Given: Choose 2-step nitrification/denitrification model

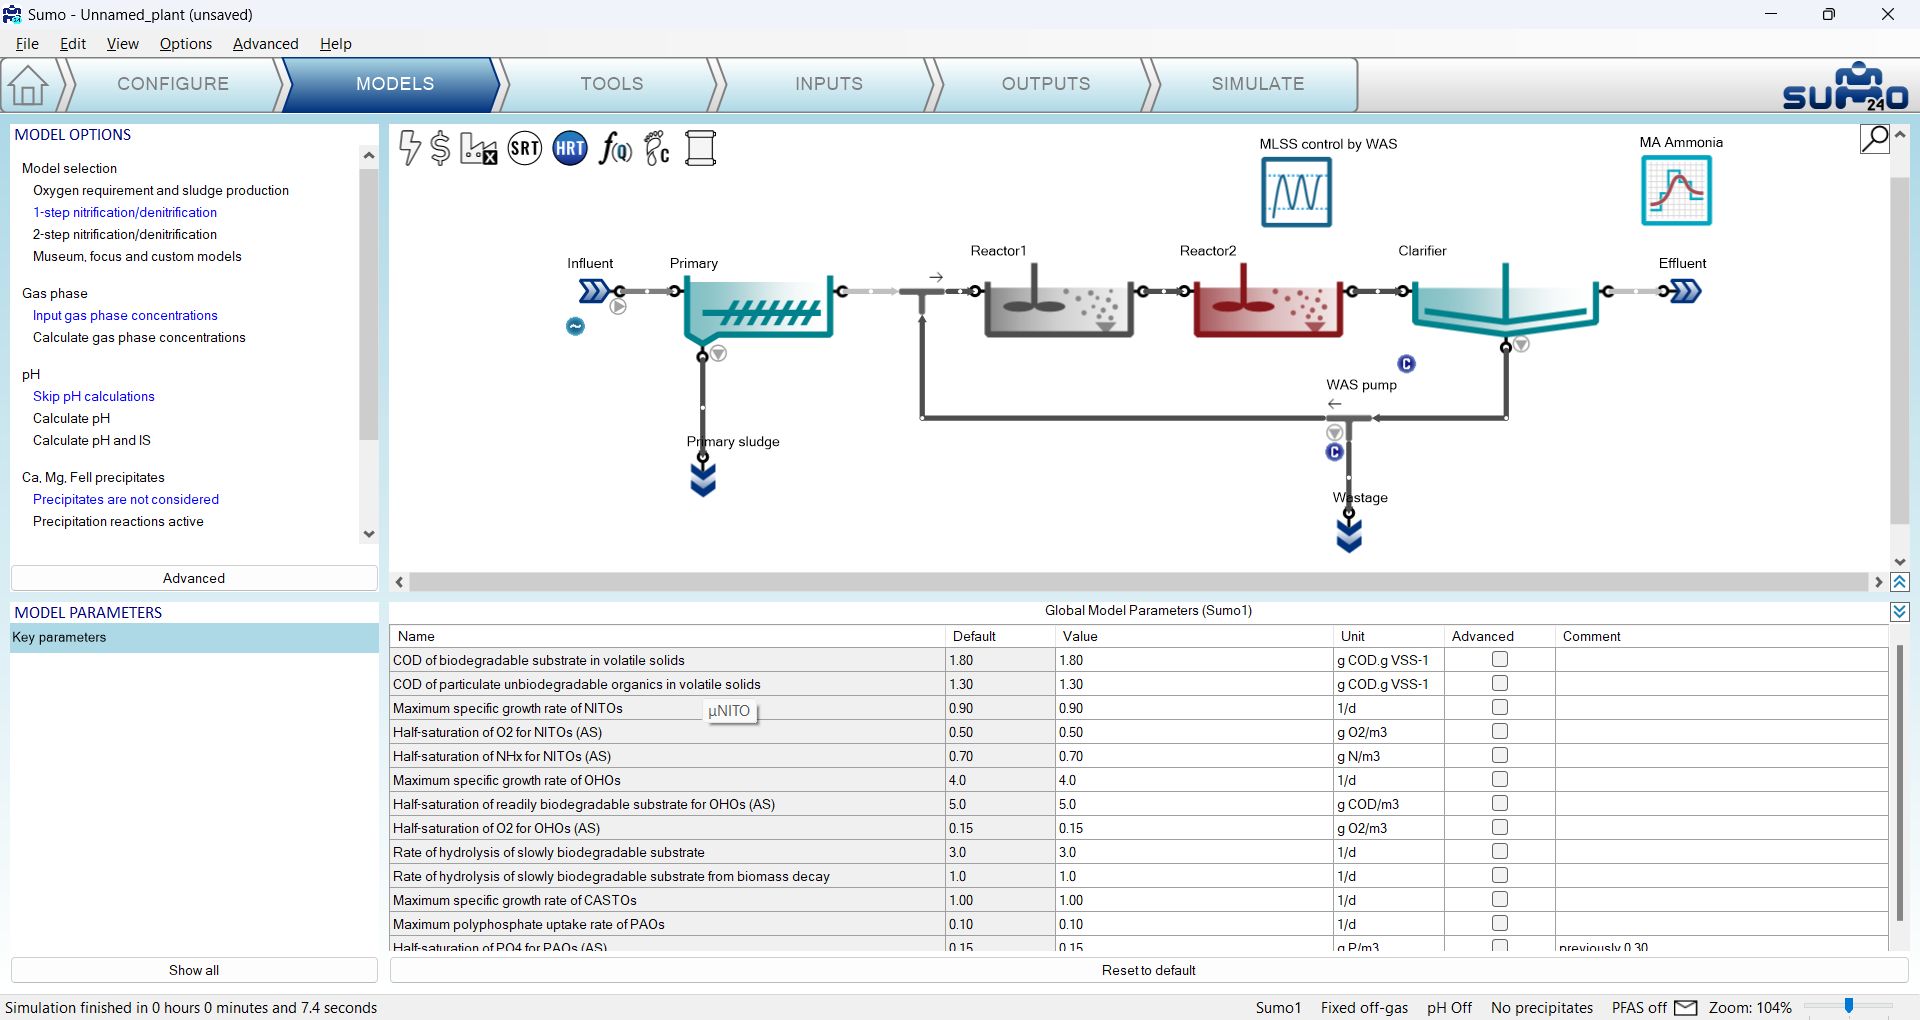Looking at the screenshot, I should 125,234.
